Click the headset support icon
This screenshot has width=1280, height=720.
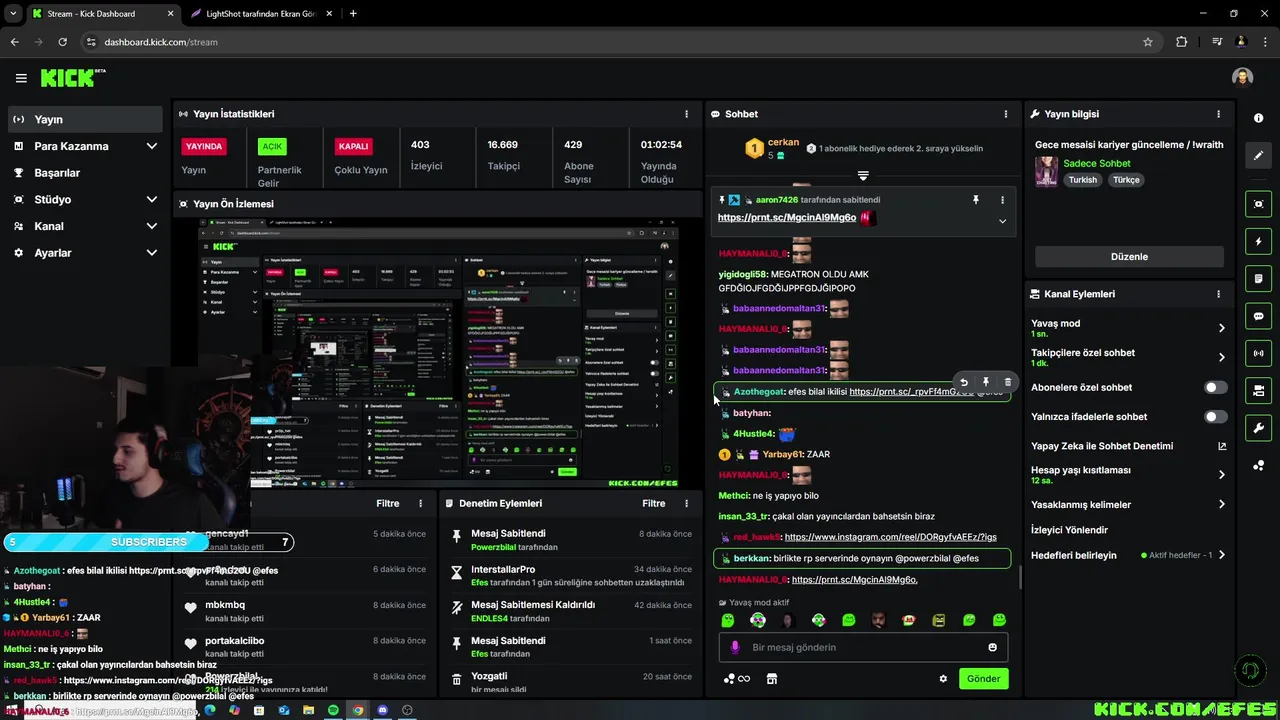[x=1248, y=669]
